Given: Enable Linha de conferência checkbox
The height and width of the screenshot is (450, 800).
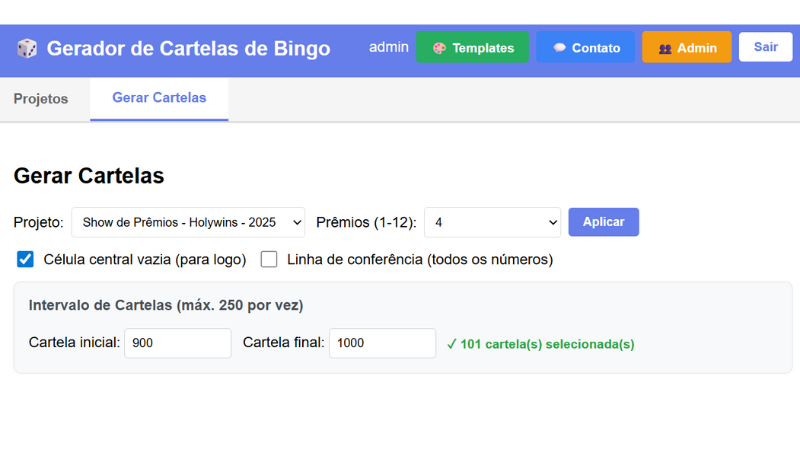Looking at the screenshot, I should tap(269, 259).
